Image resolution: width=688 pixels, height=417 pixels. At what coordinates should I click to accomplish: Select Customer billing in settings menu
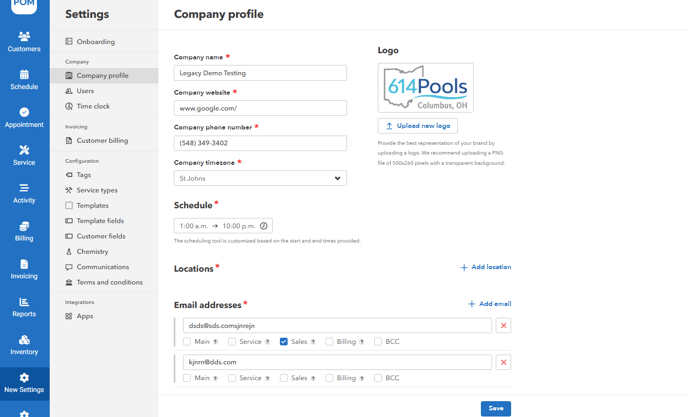coord(102,141)
